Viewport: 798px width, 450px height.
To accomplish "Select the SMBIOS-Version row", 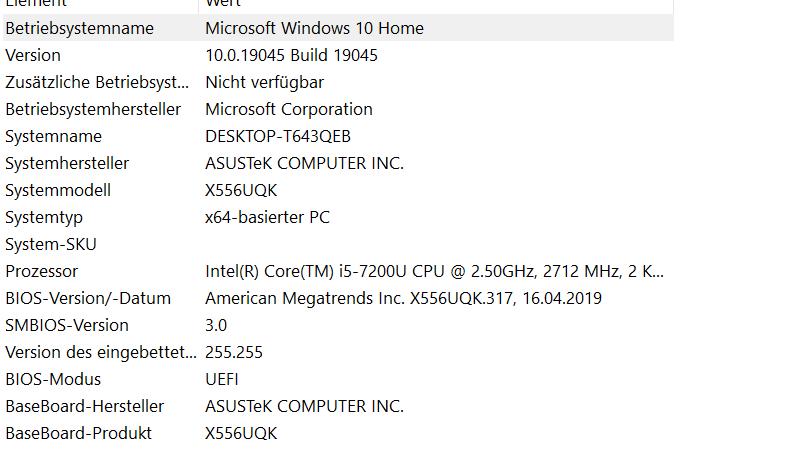I will pos(67,325).
